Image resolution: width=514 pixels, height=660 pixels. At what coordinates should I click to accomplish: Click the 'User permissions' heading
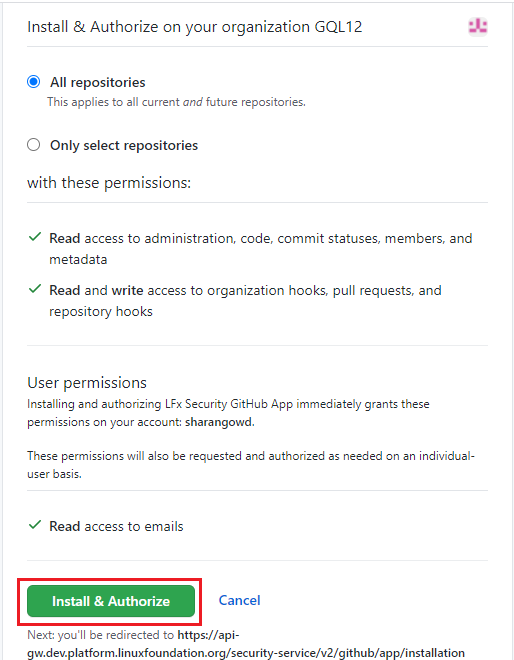tap(87, 383)
